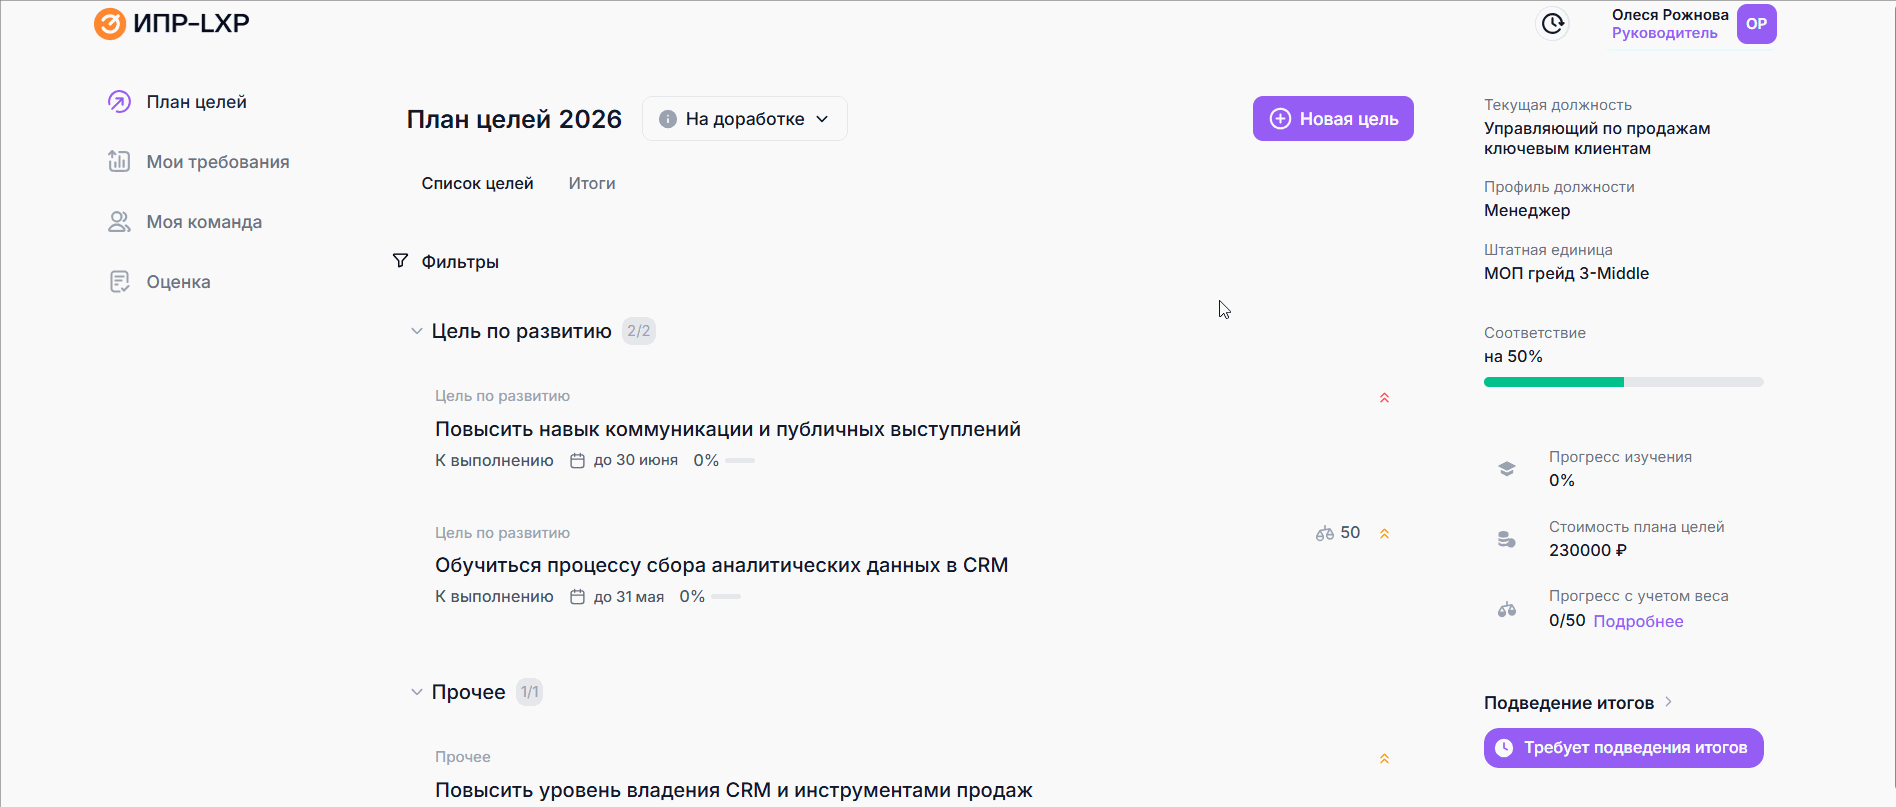Open goal Обучиться процессу сбора аналитических данных в CRM

pyautogui.click(x=721, y=565)
